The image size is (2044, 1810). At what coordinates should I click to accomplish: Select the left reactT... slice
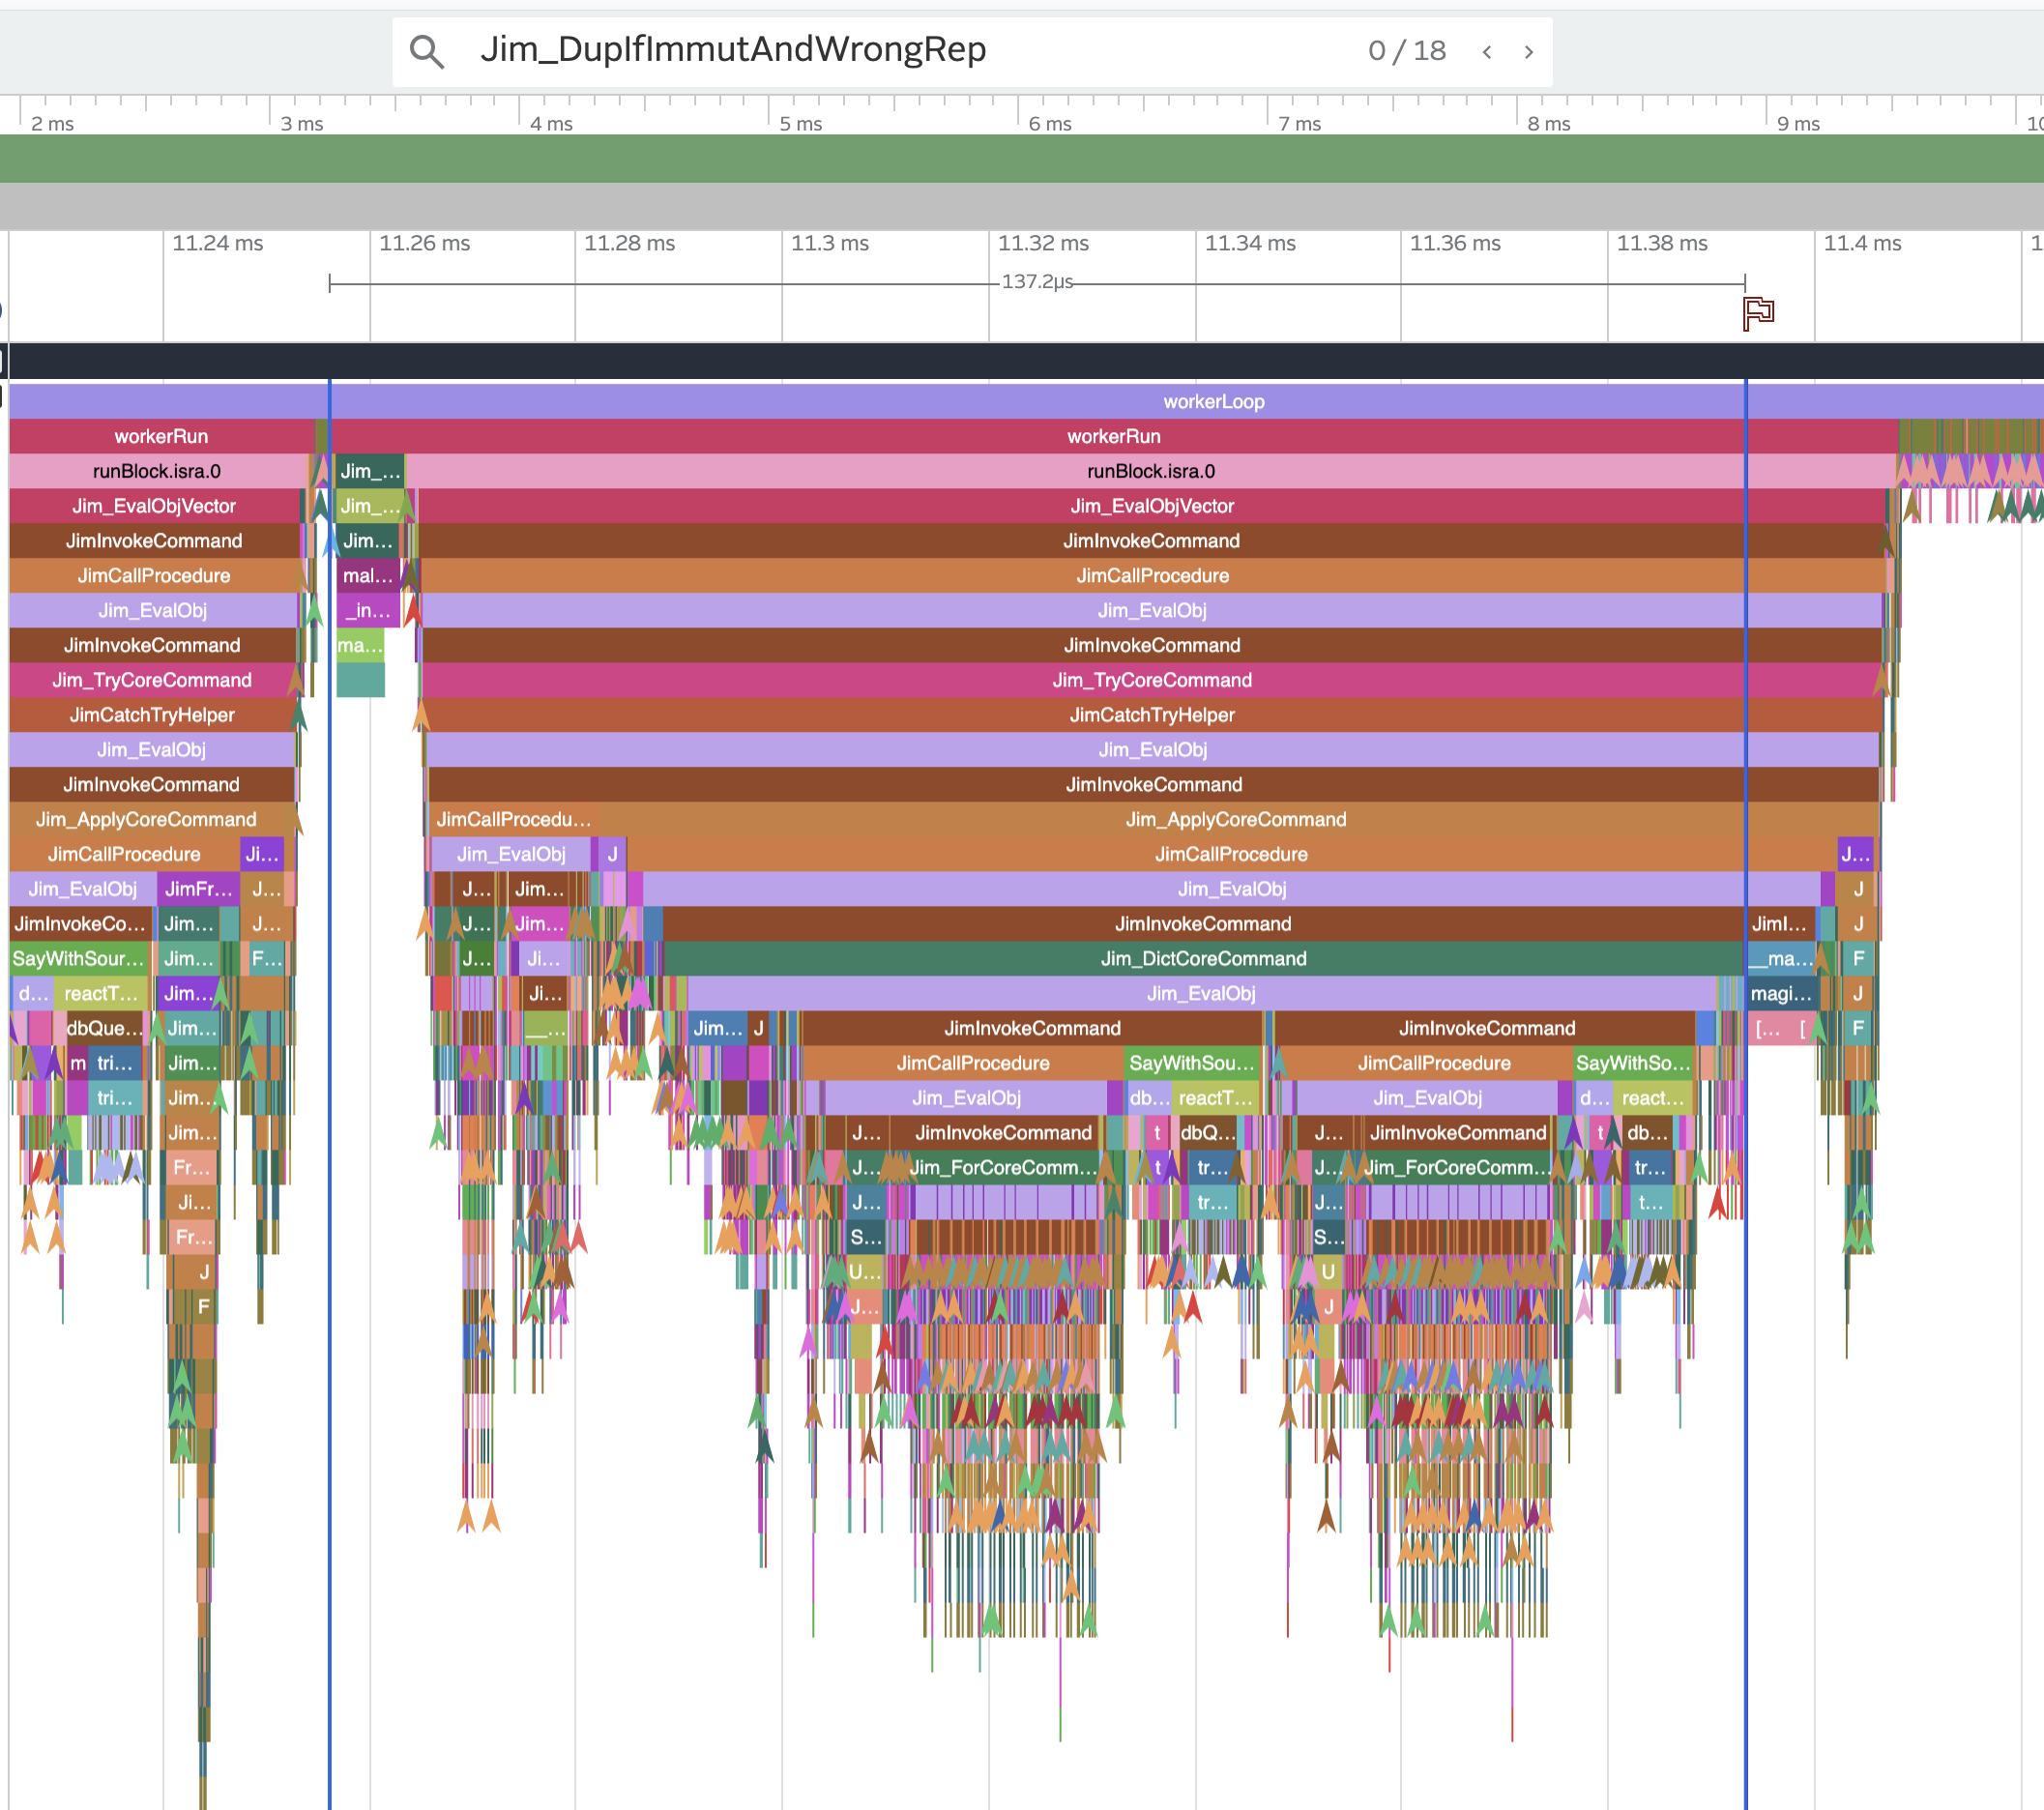pos(101,994)
